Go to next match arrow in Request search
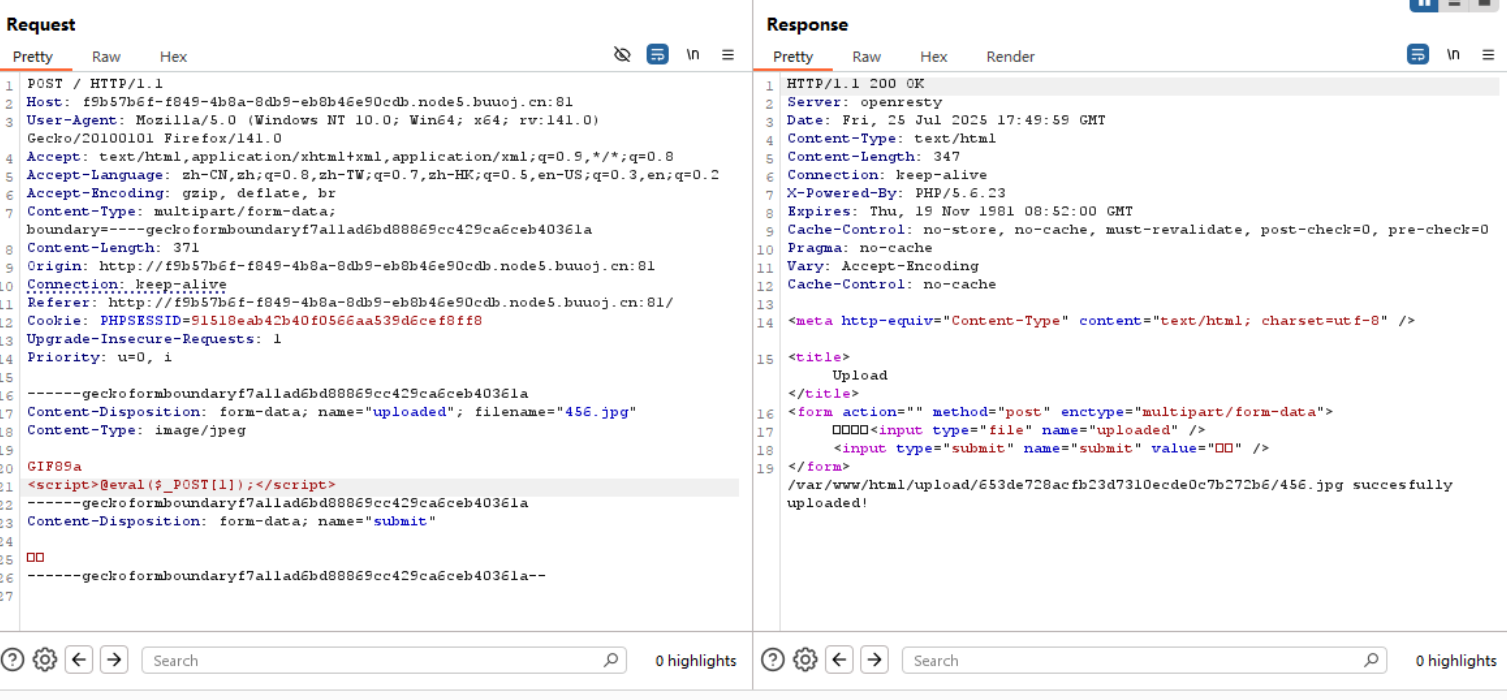Viewport: 1507px width, 700px height. point(114,660)
